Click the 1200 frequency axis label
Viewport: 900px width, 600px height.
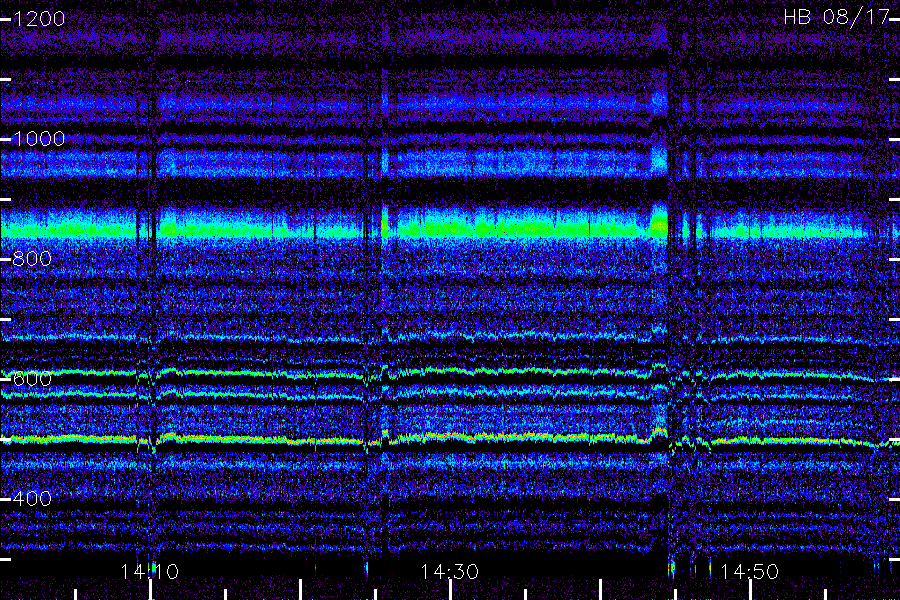coord(38,19)
